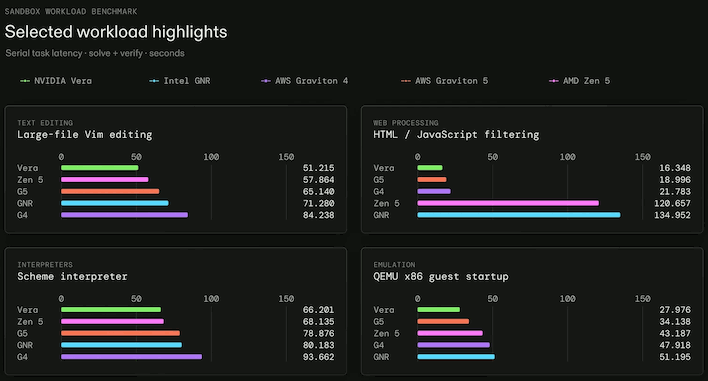This screenshot has height=381, width=708.
Task: Select the Zen 5 bar in Scheme interpreter
Action: (x=112, y=321)
